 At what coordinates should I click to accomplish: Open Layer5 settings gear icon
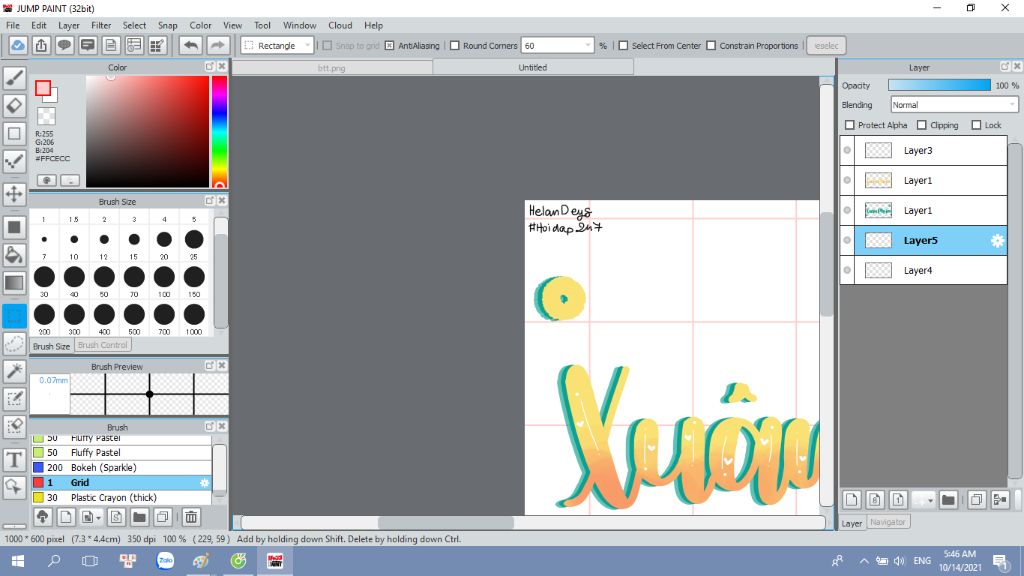(x=997, y=240)
